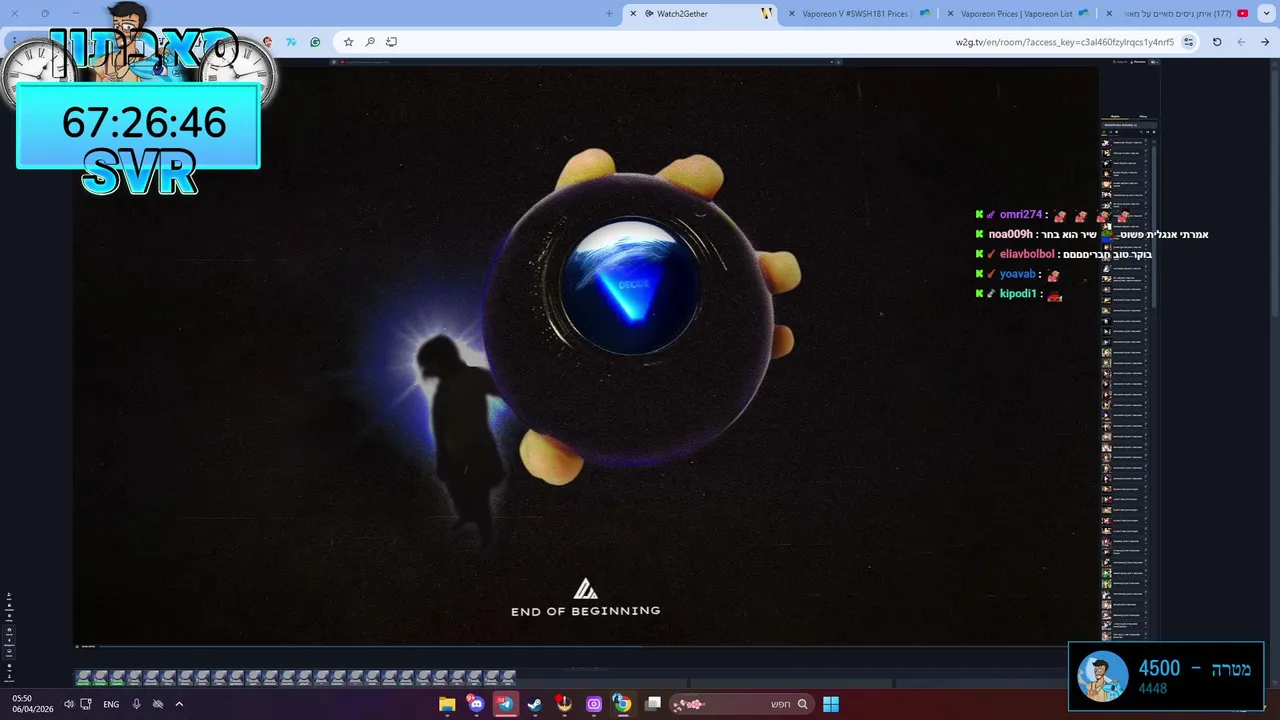1280x720 pixels.
Task: Click chat username omri274
Action: coord(1021,215)
